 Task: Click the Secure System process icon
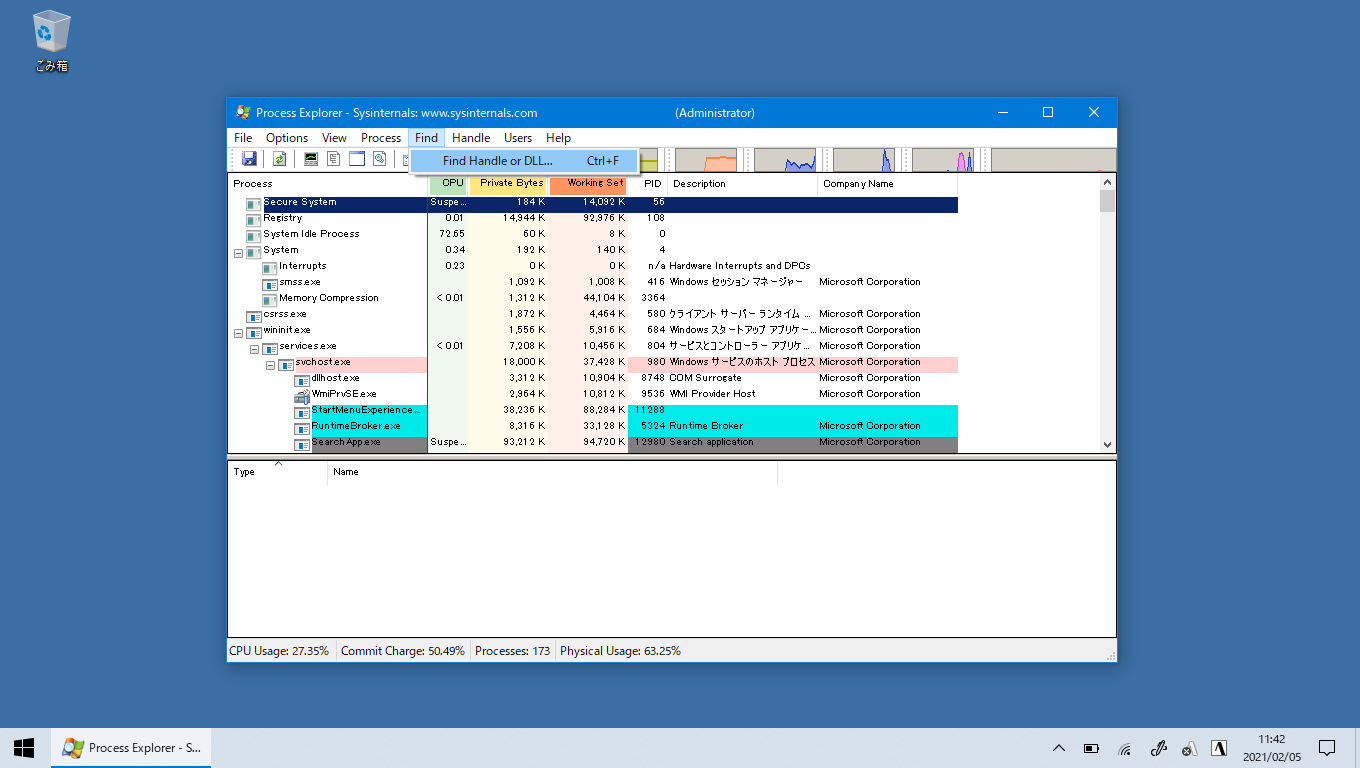tap(254, 203)
